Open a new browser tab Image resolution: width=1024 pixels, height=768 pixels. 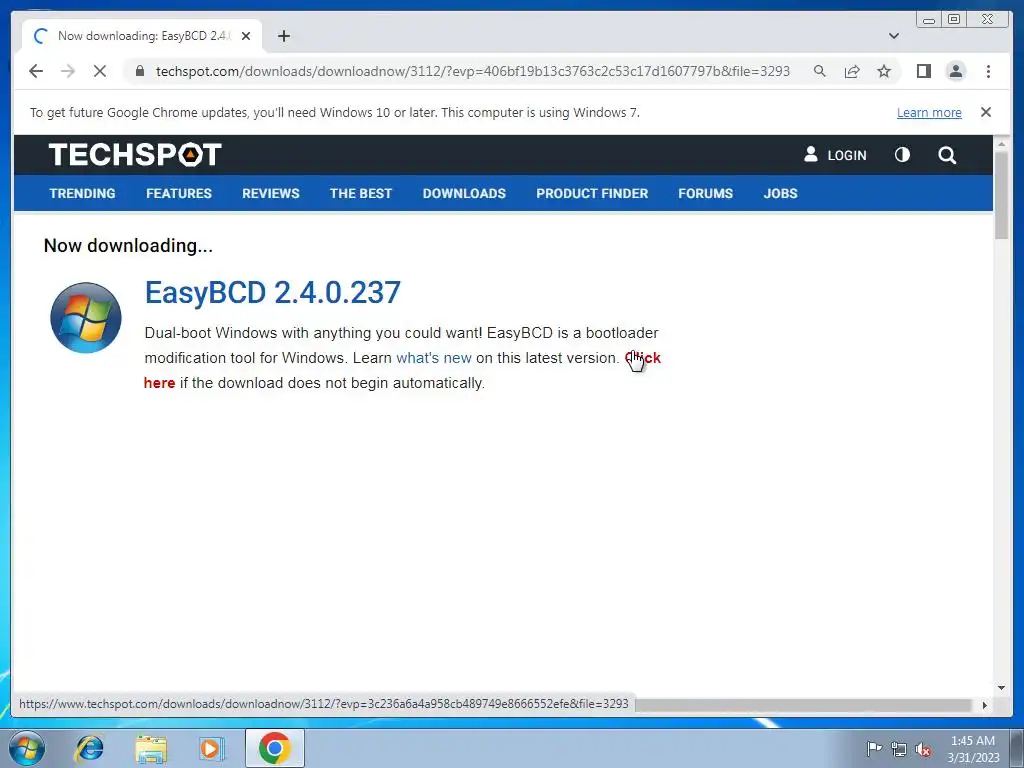pyautogui.click(x=283, y=36)
